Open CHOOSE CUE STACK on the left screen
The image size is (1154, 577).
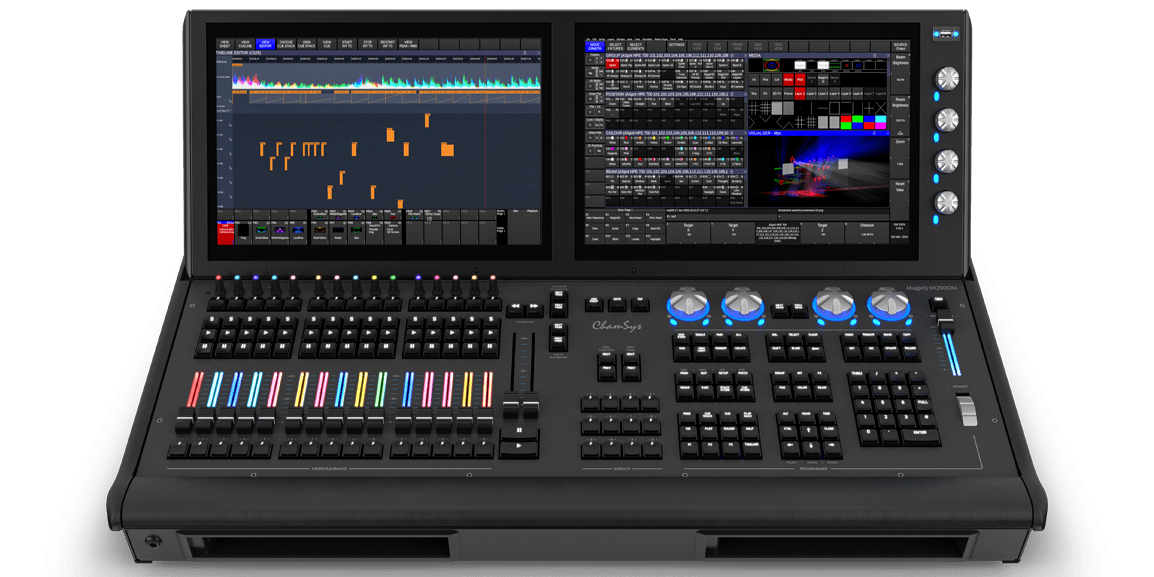(286, 44)
